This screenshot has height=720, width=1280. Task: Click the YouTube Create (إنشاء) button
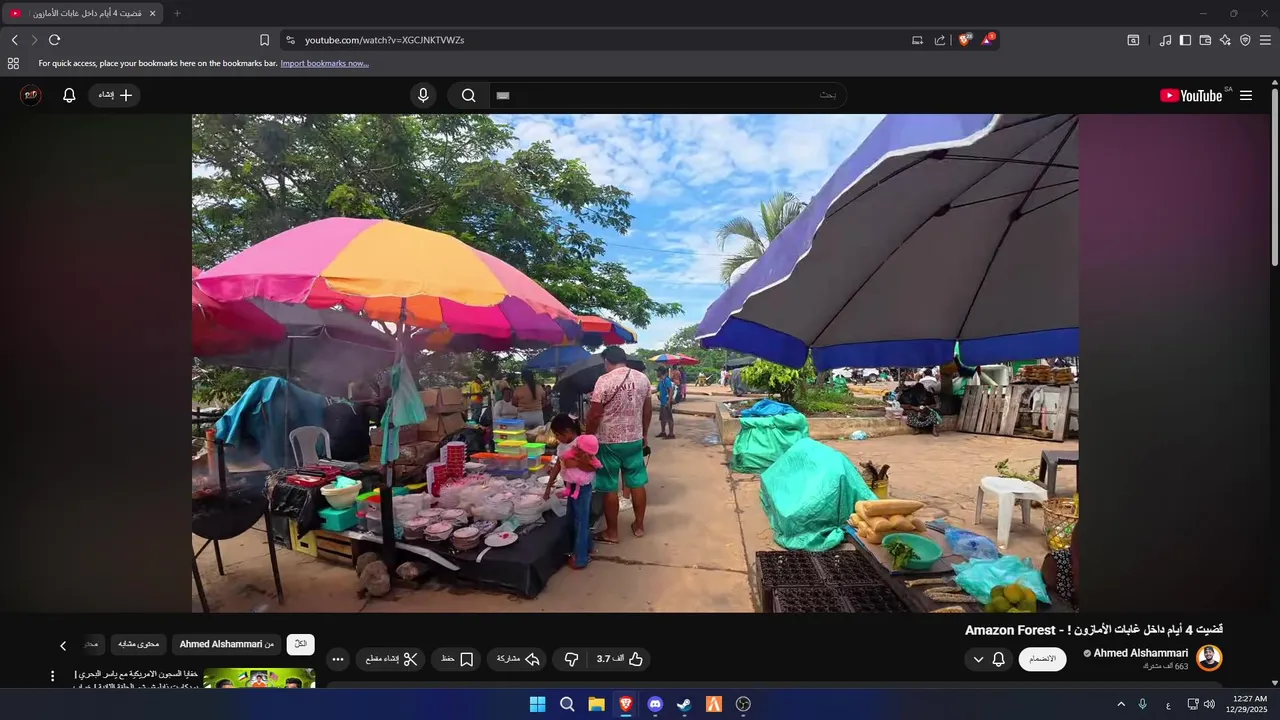point(114,95)
